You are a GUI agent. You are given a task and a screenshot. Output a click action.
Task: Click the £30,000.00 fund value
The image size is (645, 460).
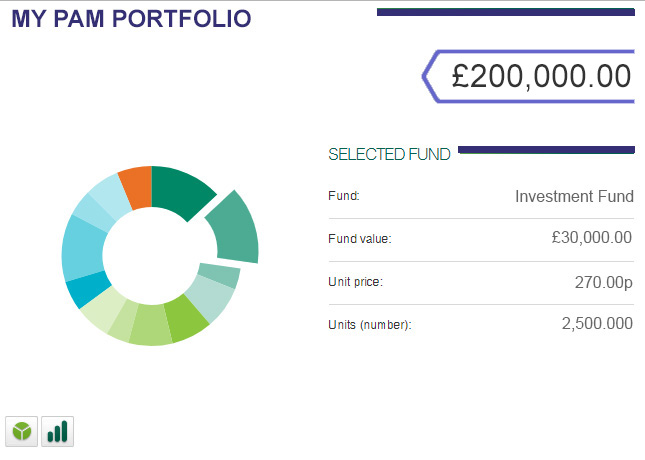592,237
